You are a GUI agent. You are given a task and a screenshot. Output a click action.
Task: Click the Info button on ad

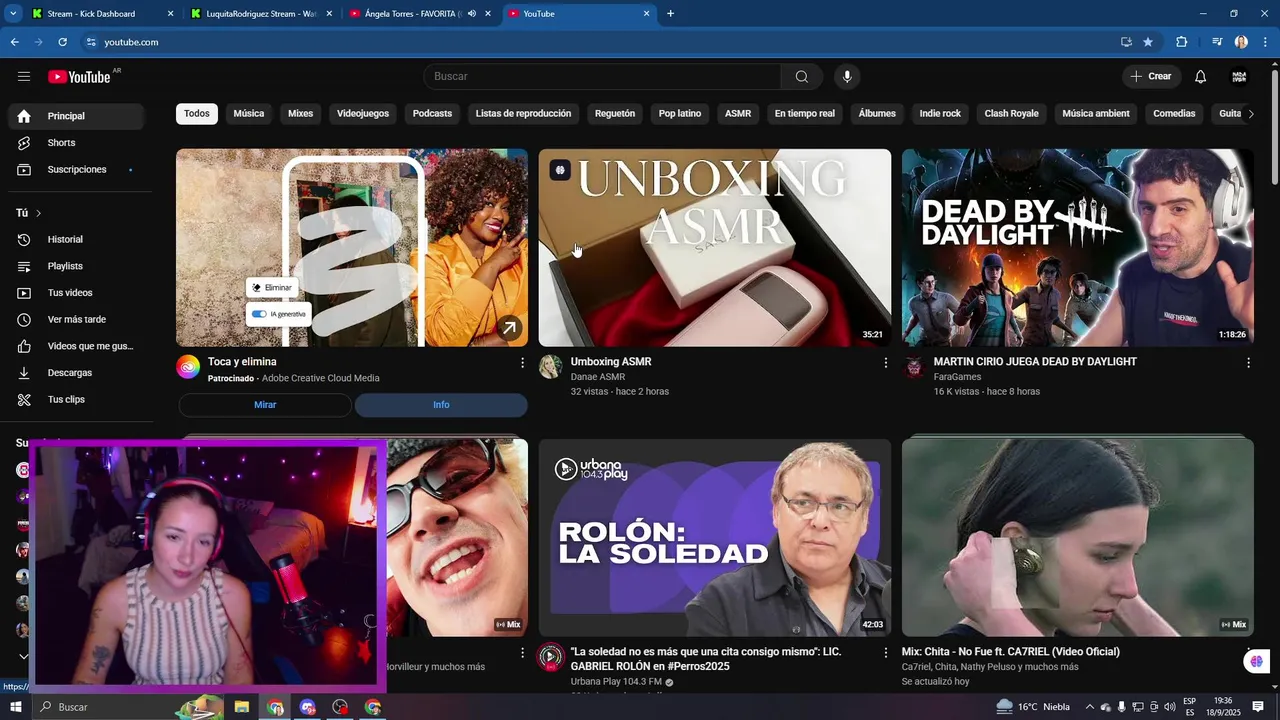pos(441,405)
